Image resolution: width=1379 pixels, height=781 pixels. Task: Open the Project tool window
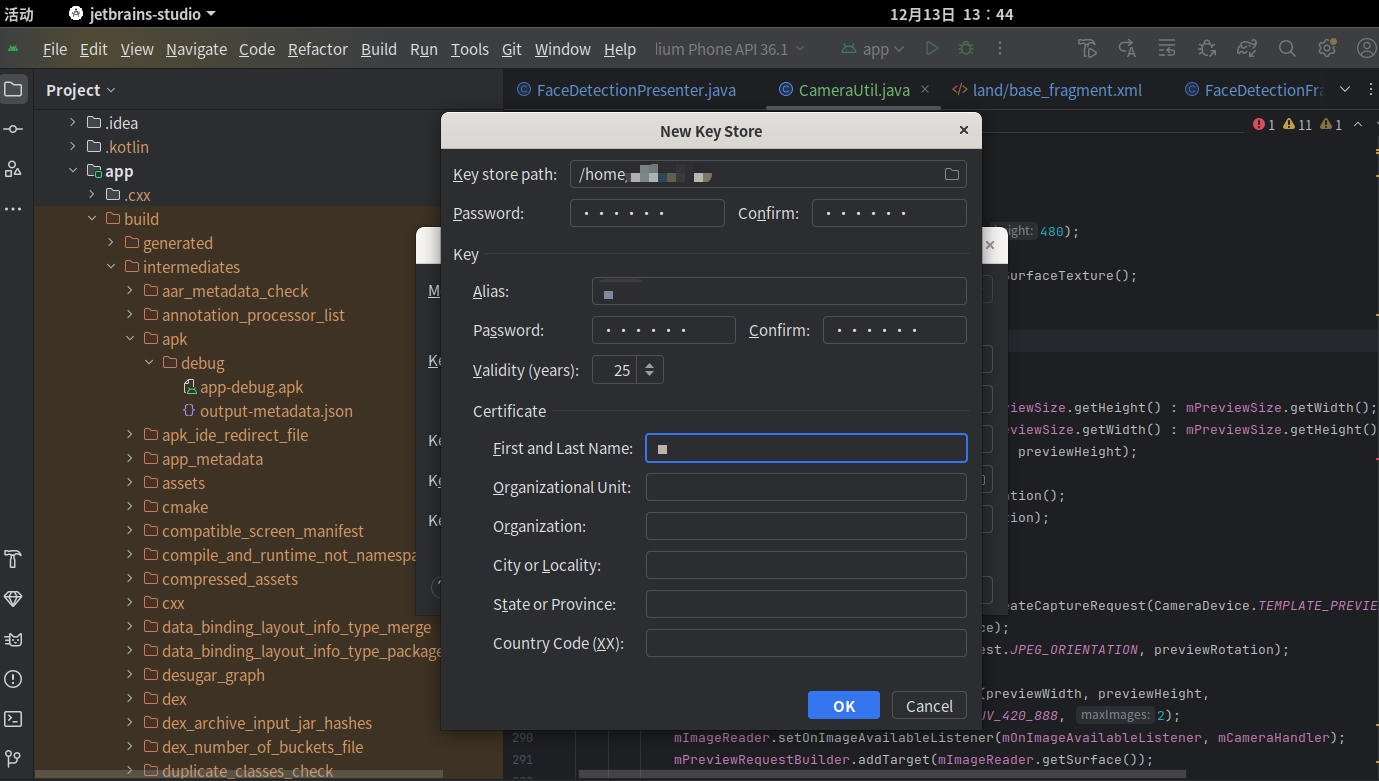tap(15, 89)
